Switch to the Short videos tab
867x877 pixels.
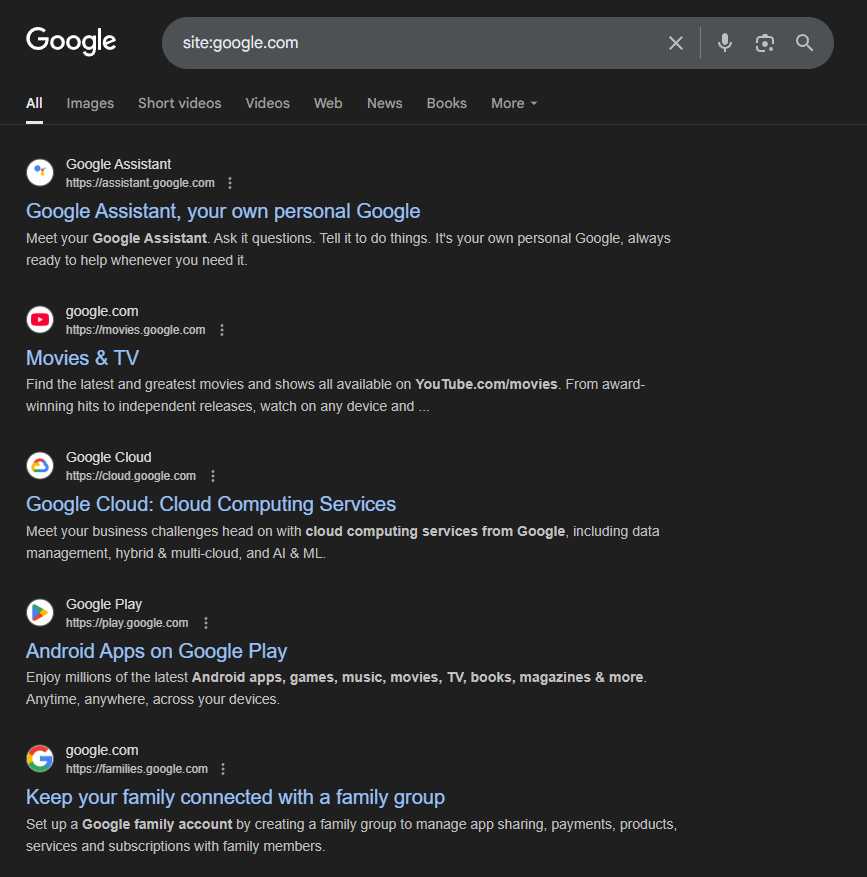coord(180,103)
